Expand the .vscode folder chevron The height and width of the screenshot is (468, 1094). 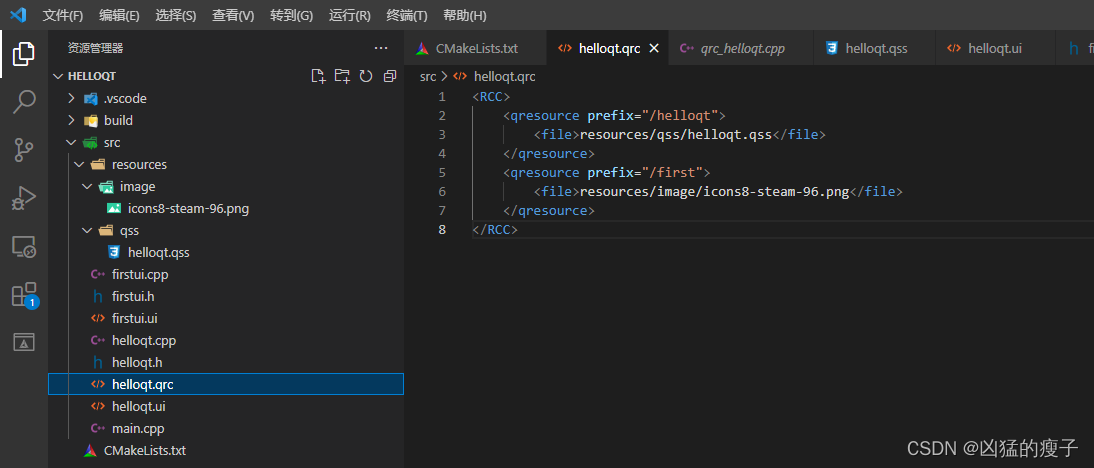click(x=70, y=99)
